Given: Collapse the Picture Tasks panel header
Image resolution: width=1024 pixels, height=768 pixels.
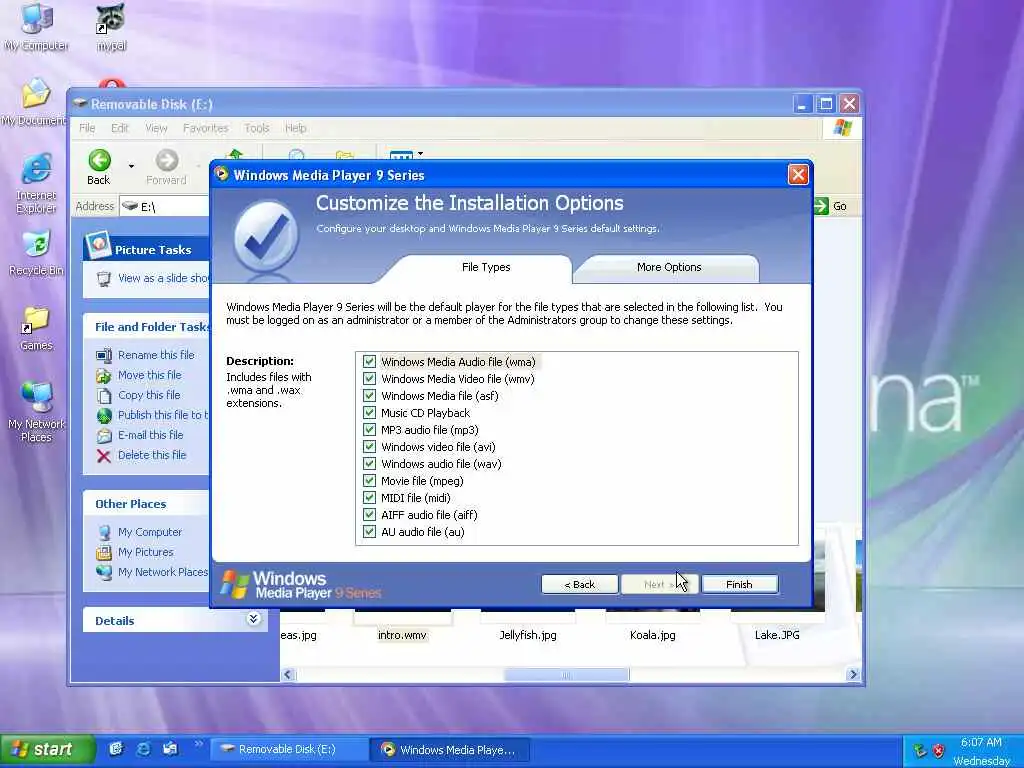Looking at the screenshot, I should 146,249.
